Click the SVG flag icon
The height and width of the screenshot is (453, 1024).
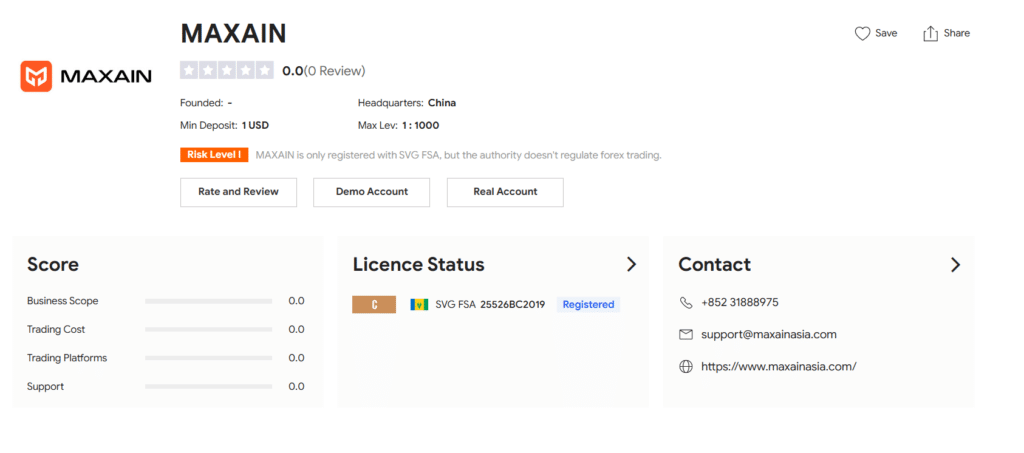click(419, 304)
